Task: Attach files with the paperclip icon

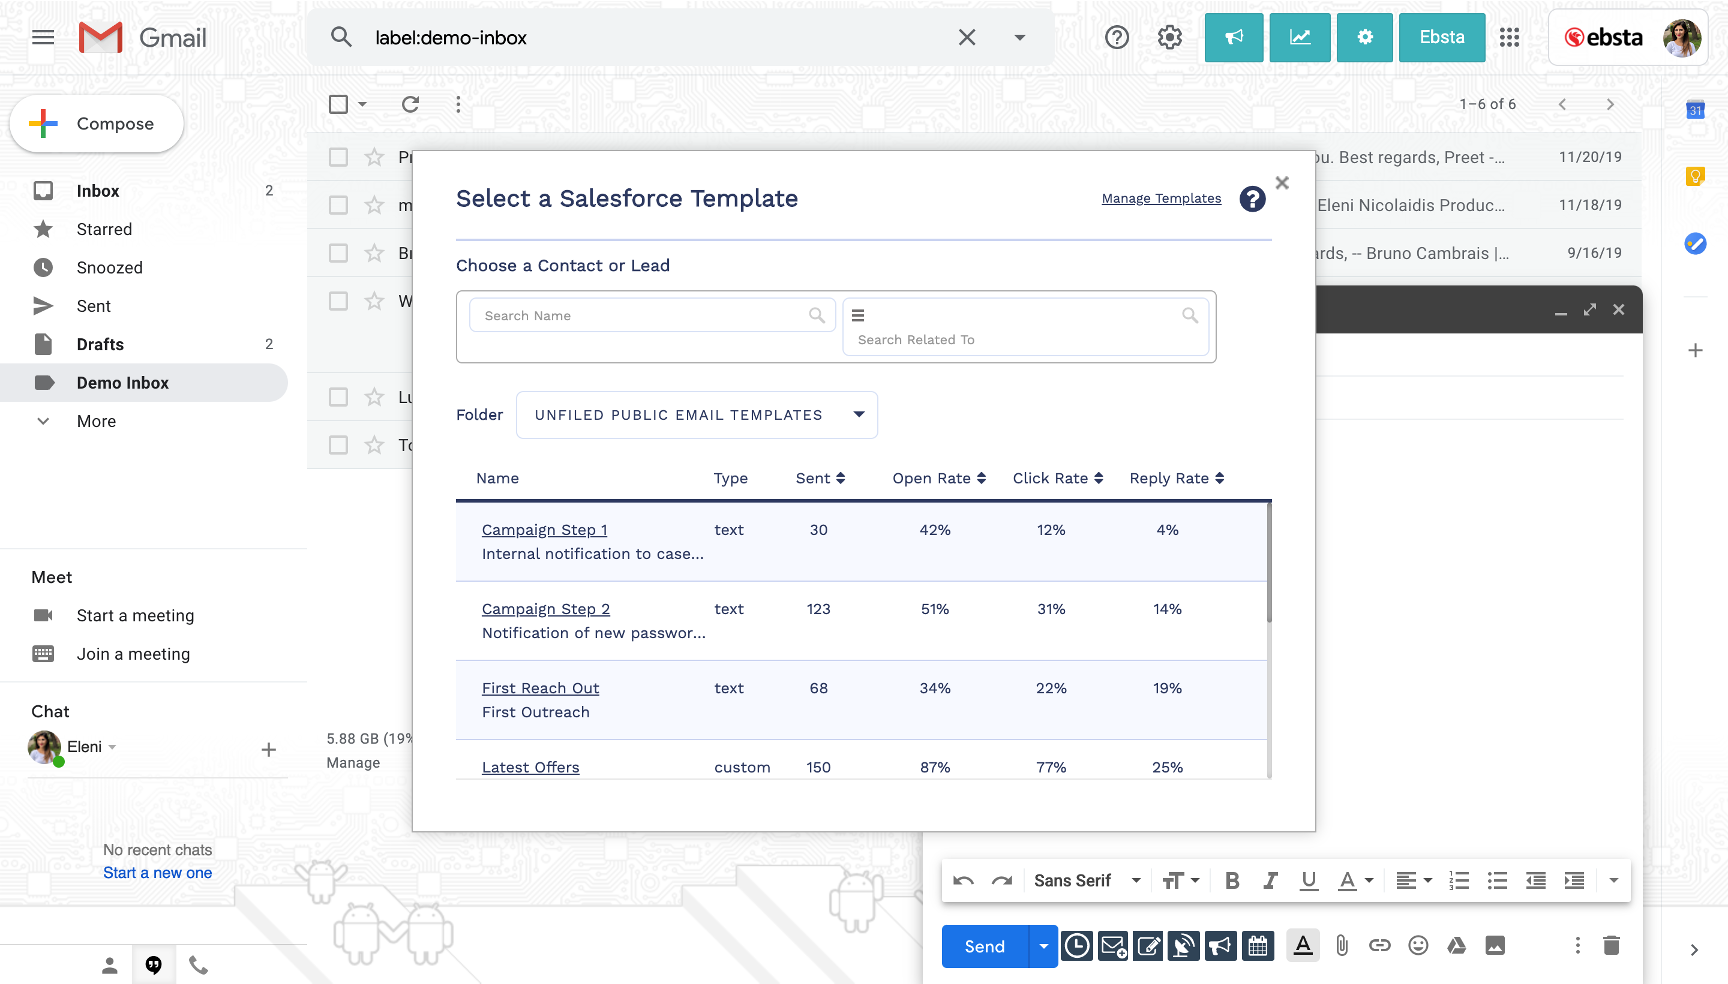Action: tap(1342, 946)
